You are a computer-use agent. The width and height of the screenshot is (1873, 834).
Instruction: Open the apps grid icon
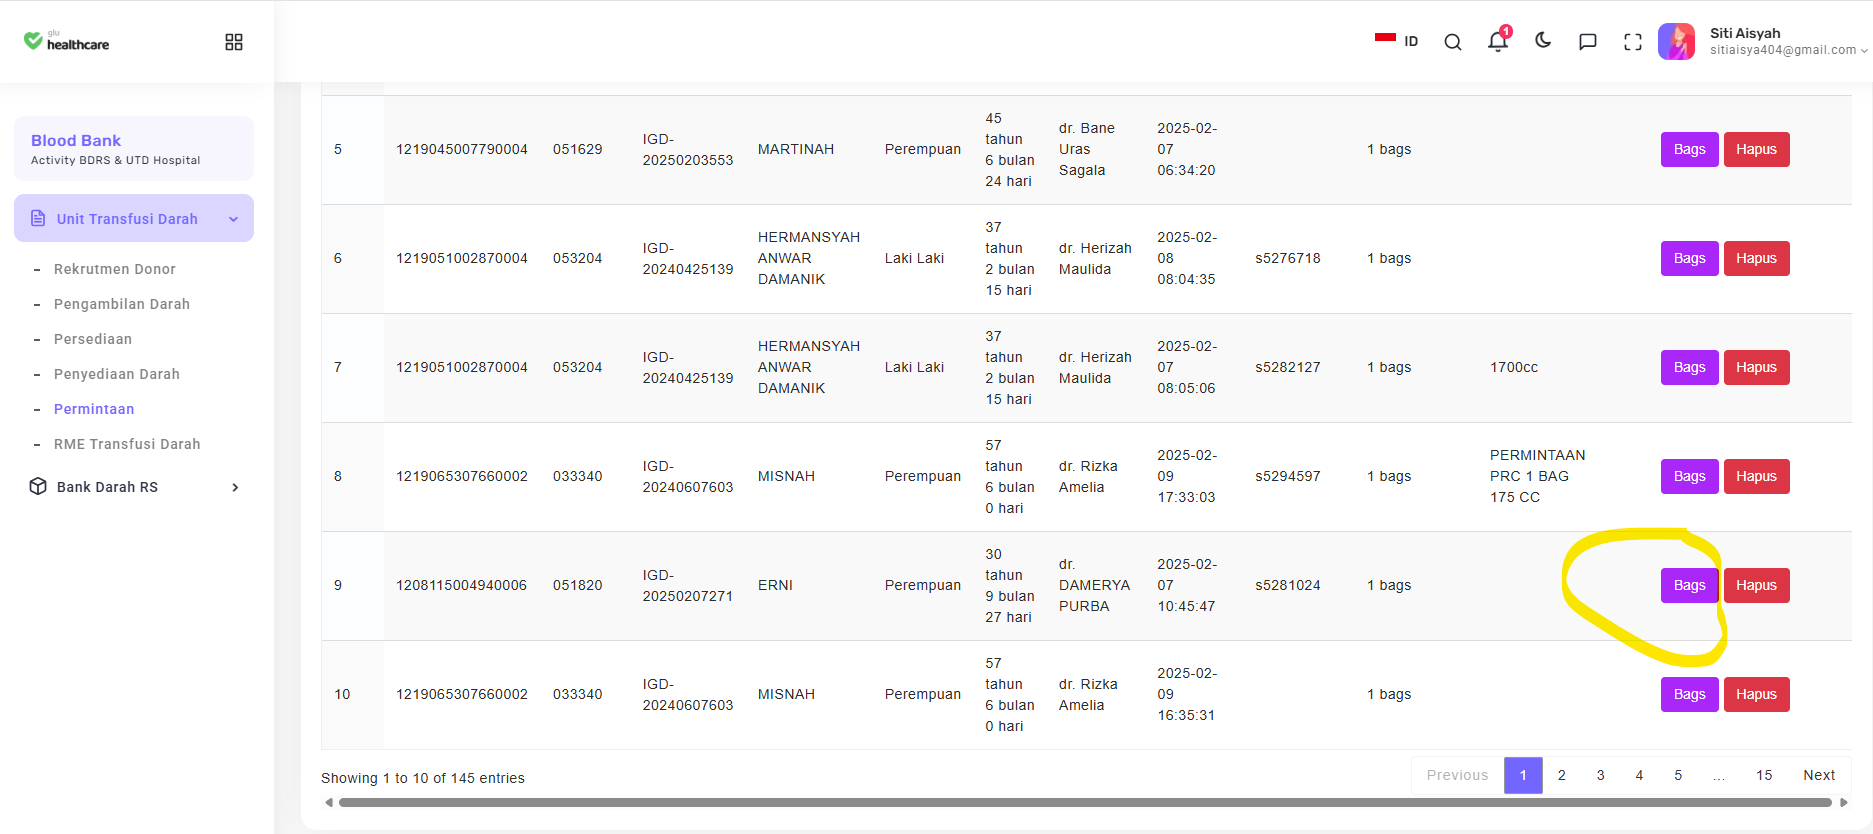click(x=234, y=42)
